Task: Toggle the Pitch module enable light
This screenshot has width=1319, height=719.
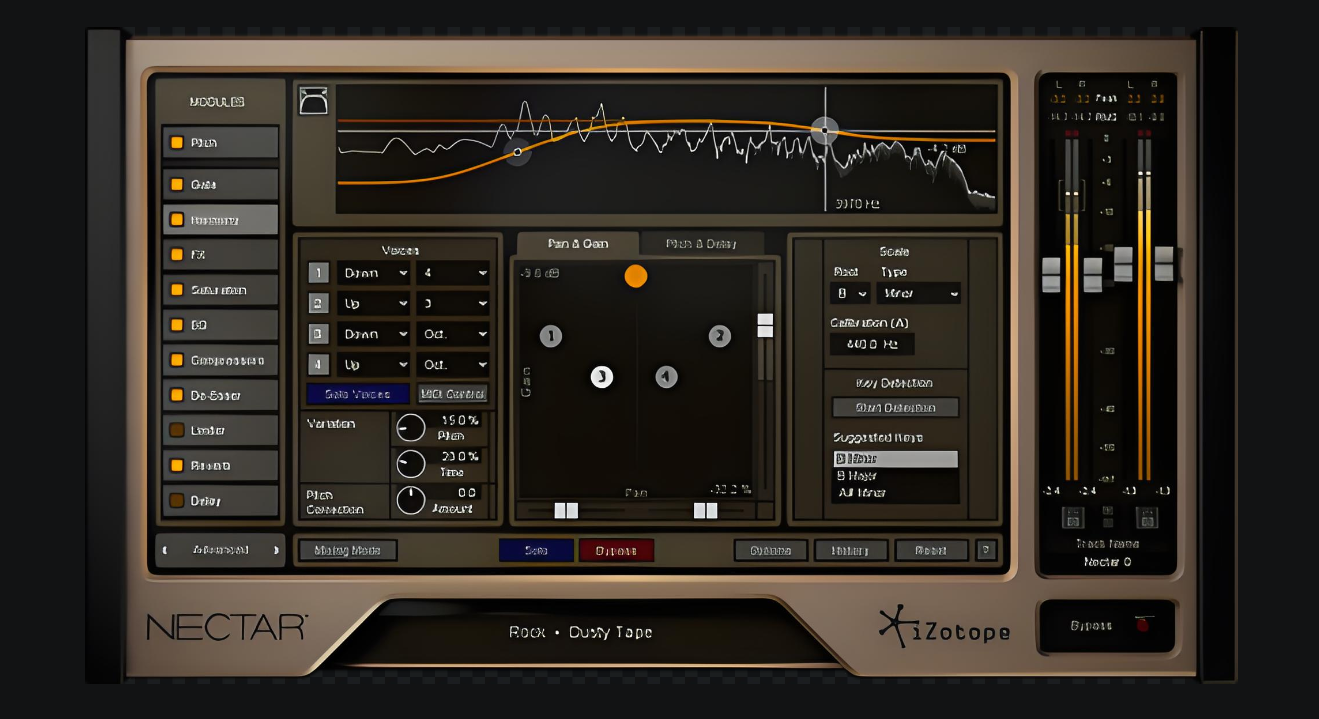Action: pyautogui.click(x=177, y=143)
